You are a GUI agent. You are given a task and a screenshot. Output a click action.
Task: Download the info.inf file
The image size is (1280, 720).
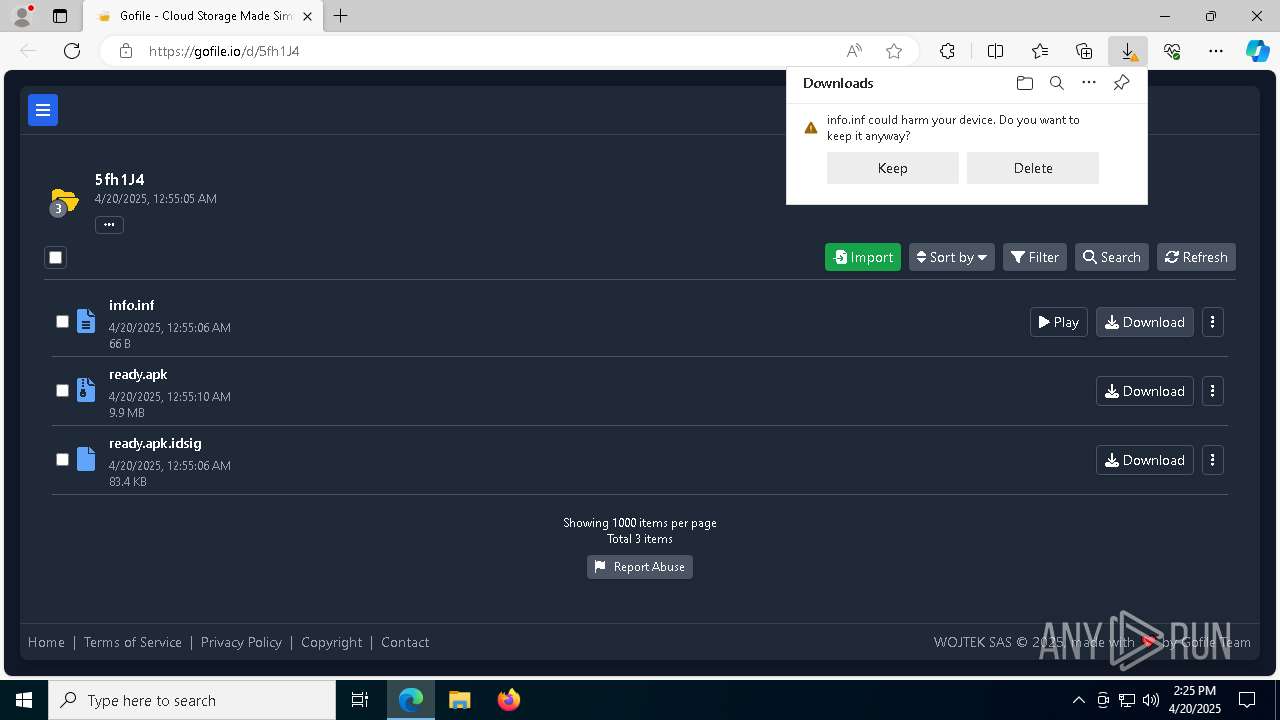pos(1145,322)
